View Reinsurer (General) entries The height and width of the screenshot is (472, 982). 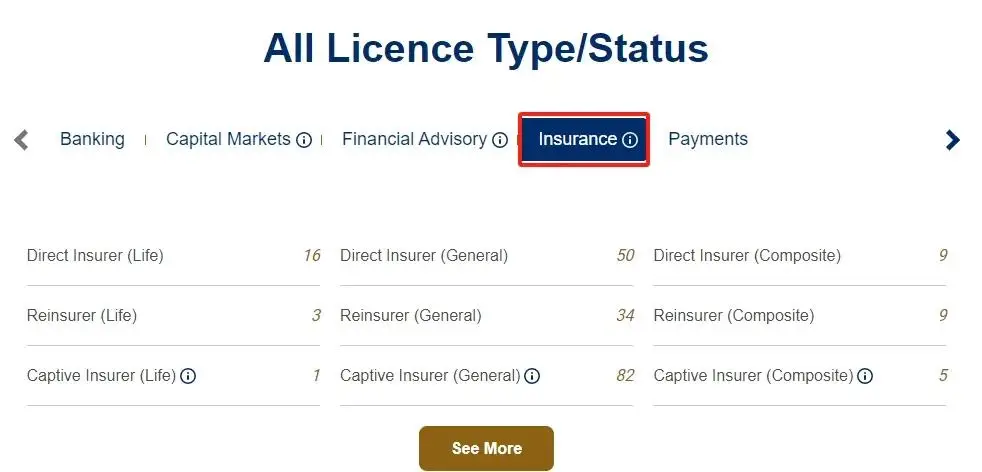point(411,315)
